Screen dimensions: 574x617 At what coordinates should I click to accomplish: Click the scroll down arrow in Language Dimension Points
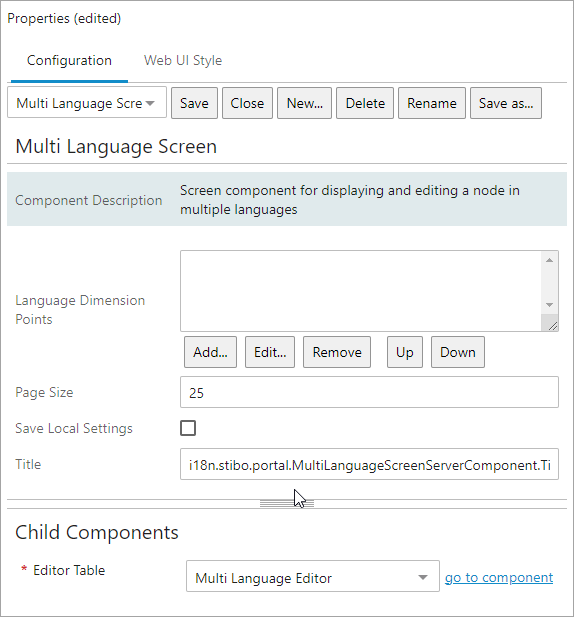pyautogui.click(x=549, y=305)
